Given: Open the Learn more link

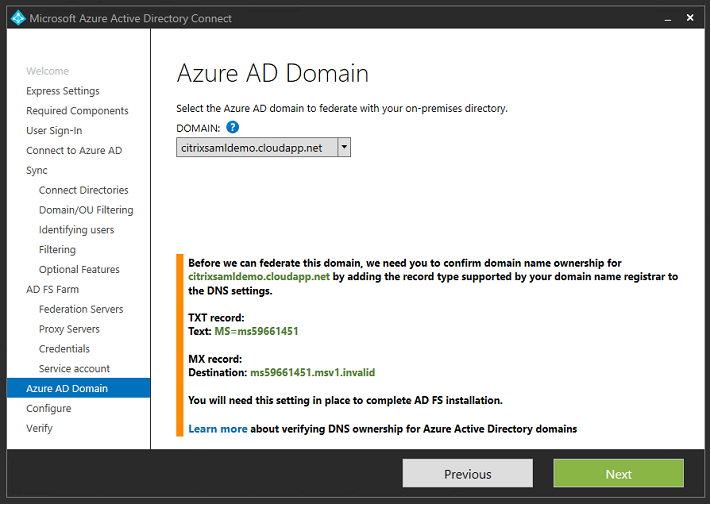Looking at the screenshot, I should click(x=218, y=429).
